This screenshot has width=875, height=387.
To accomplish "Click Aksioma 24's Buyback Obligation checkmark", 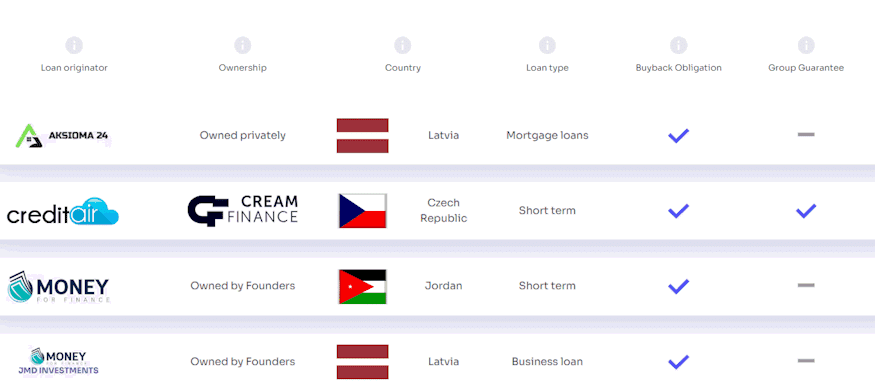I will point(678,136).
